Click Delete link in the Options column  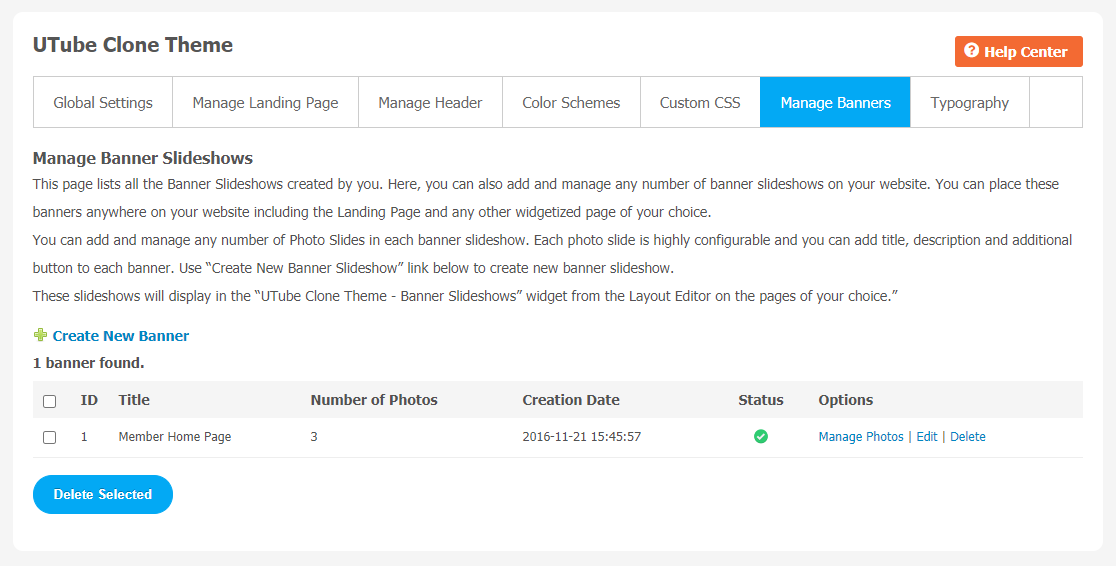[x=967, y=436]
